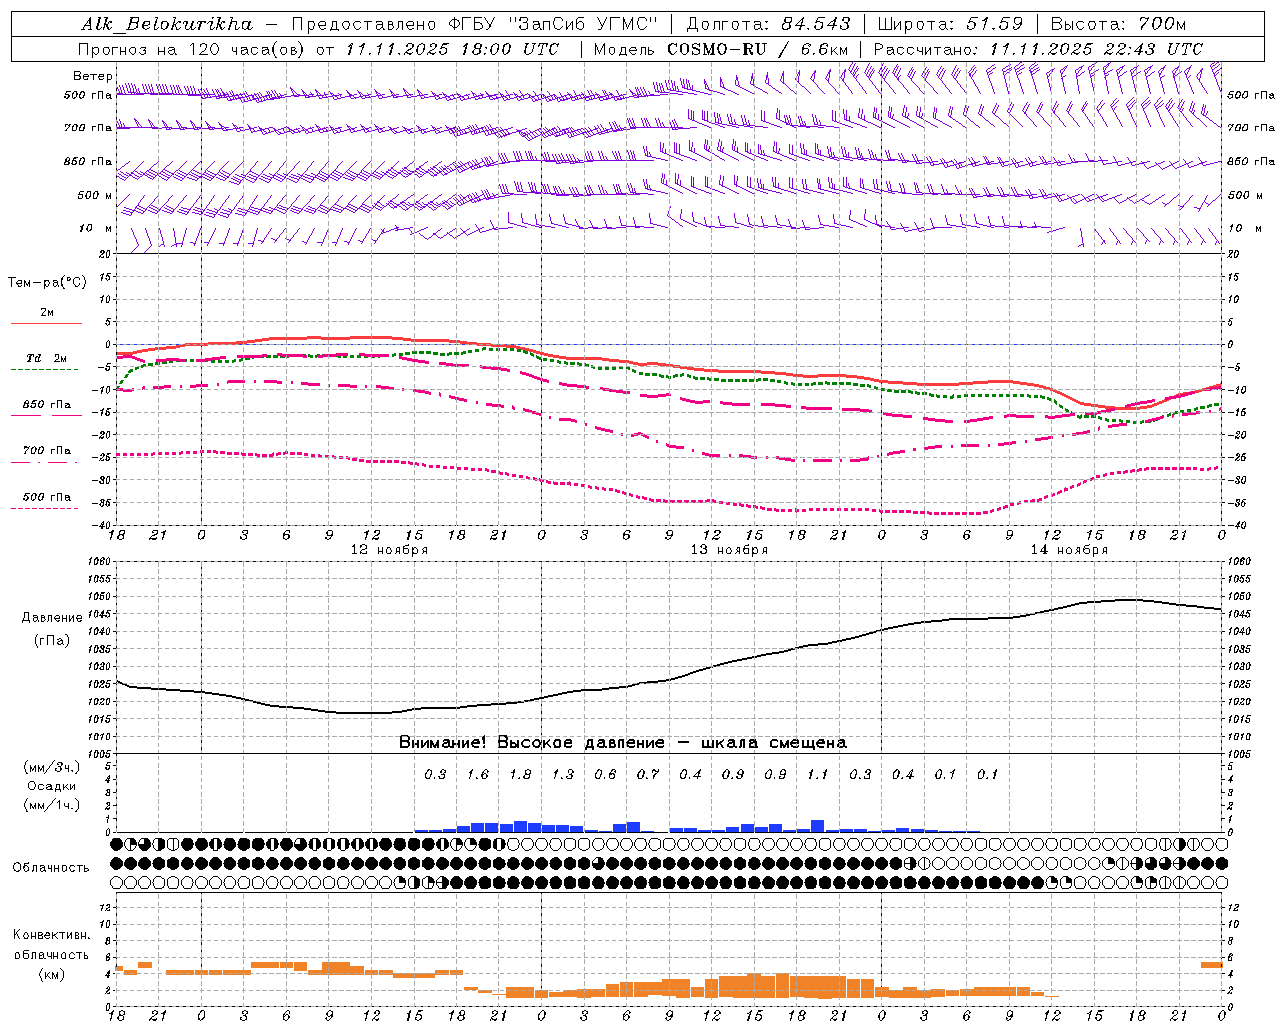Click the longitude value Долгота: 84.543
This screenshot has height=1024, width=1280.
pyautogui.click(x=768, y=24)
